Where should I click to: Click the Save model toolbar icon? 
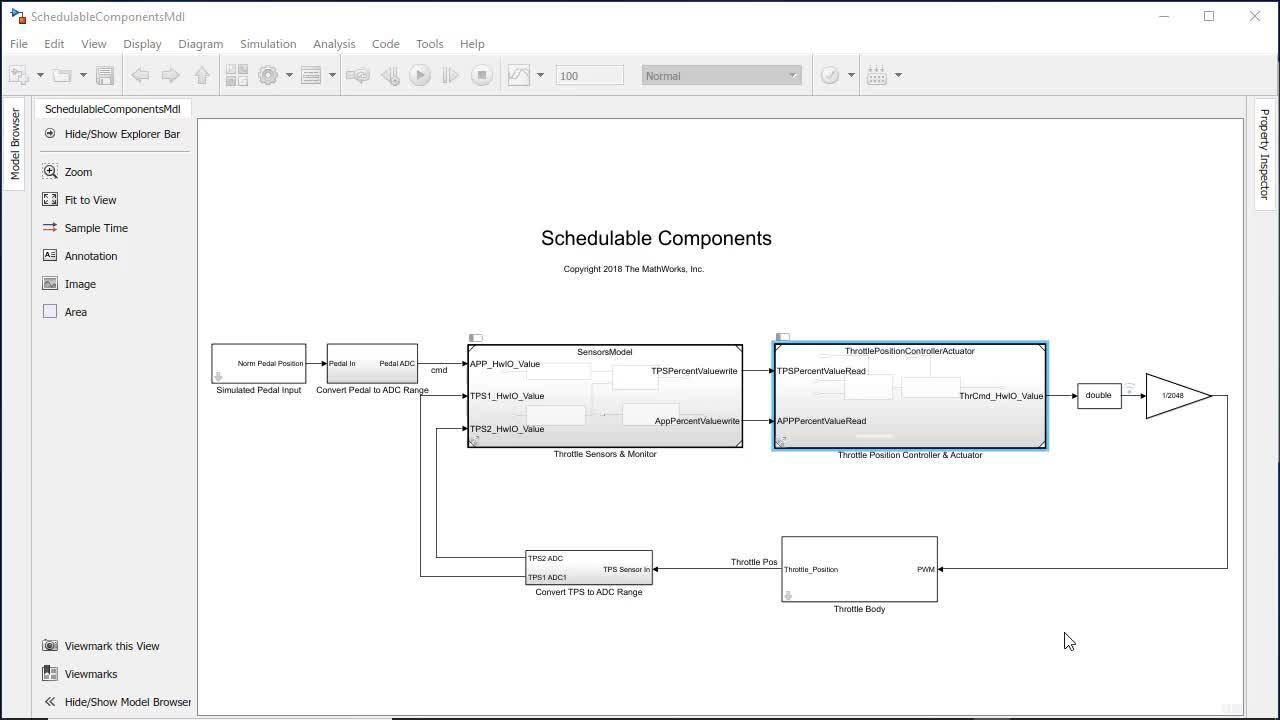(105, 75)
